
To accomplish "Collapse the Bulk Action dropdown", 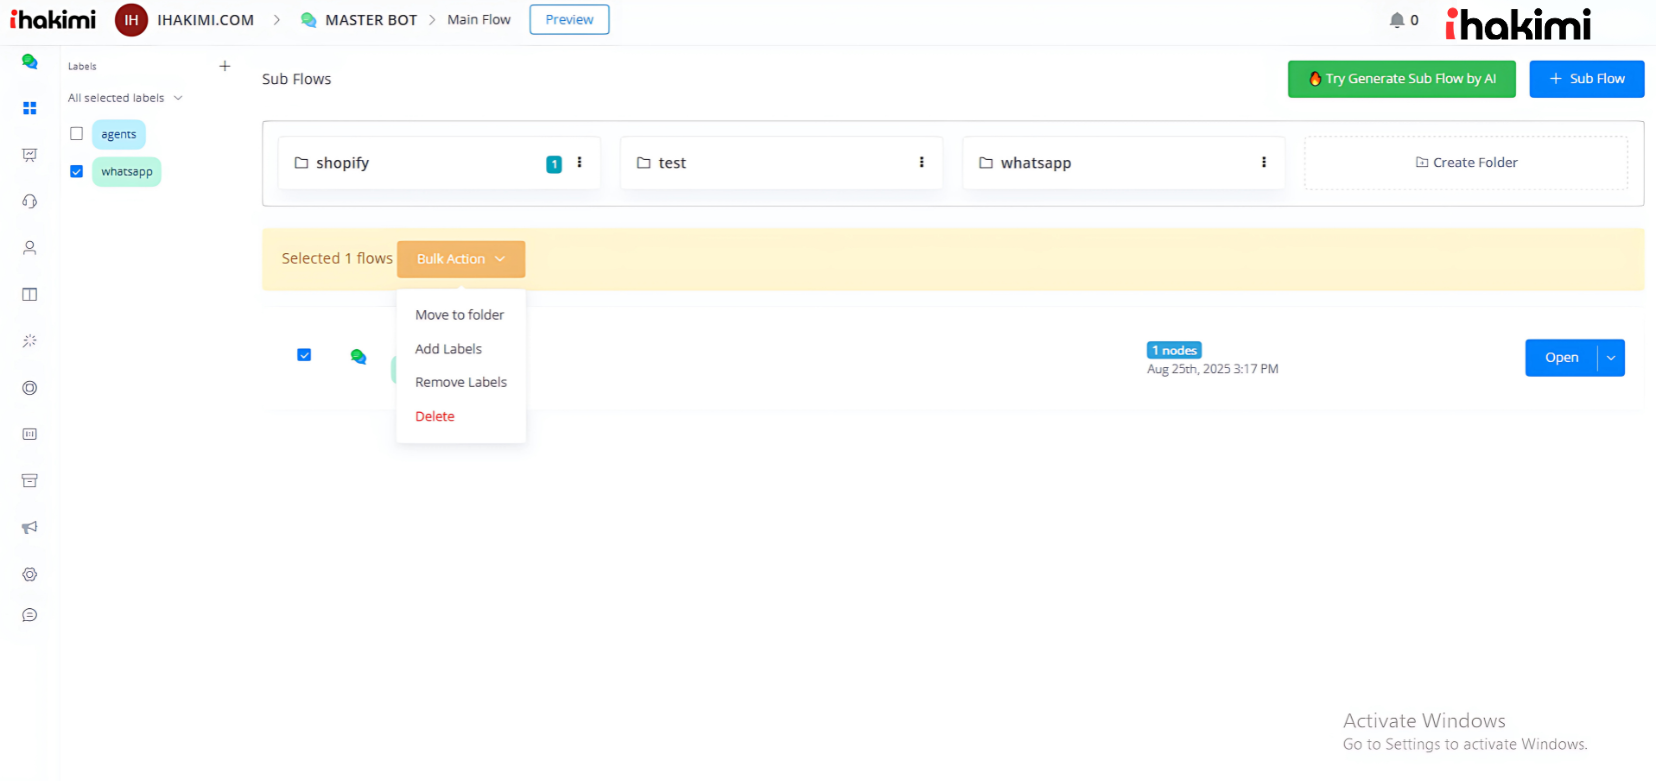I will pyautogui.click(x=460, y=259).
